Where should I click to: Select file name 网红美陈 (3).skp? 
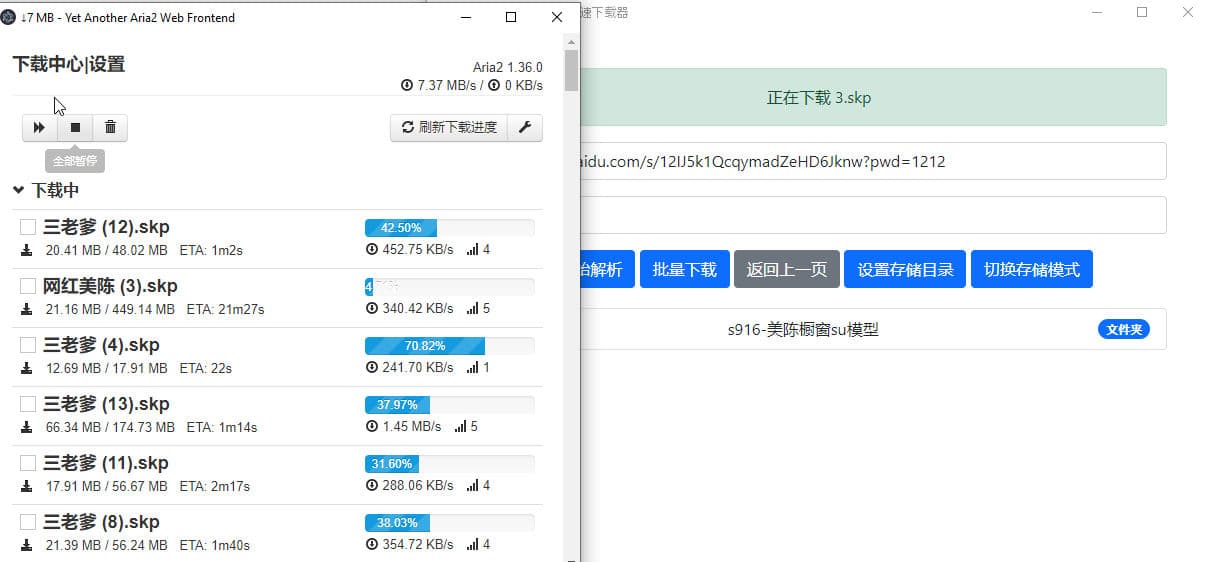(110, 286)
